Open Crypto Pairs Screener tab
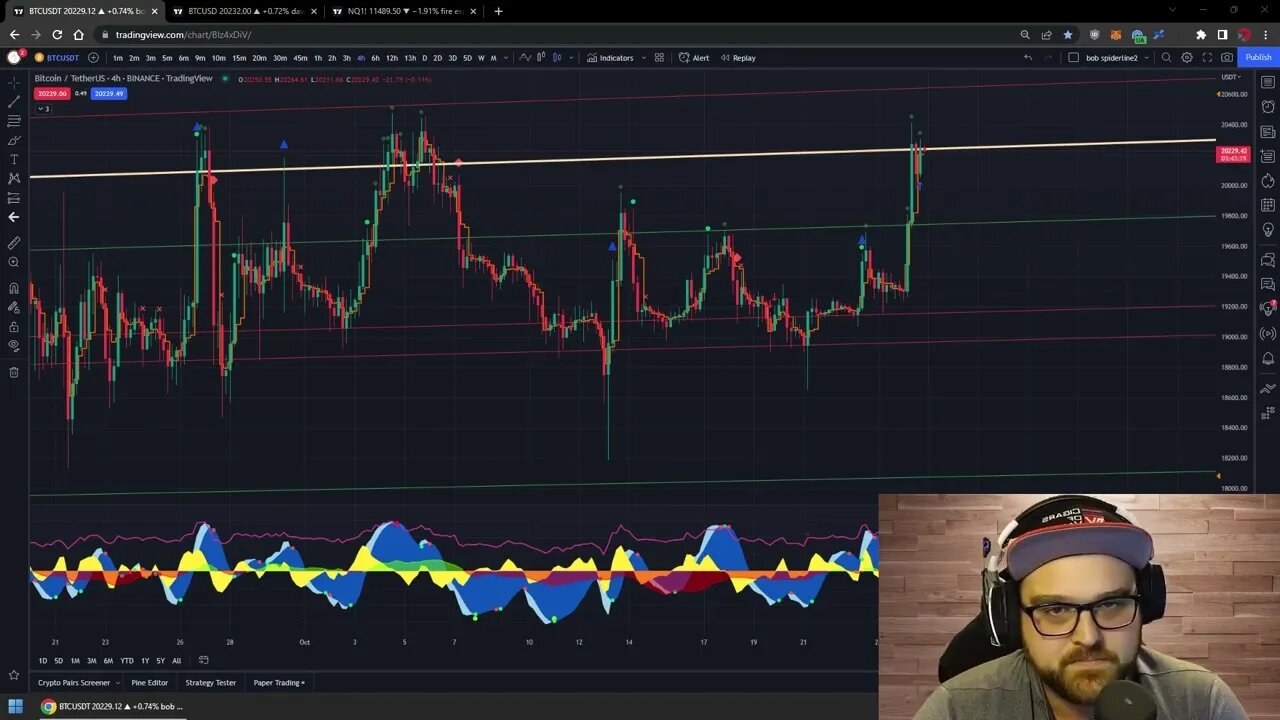The width and height of the screenshot is (1280, 720). (x=74, y=683)
